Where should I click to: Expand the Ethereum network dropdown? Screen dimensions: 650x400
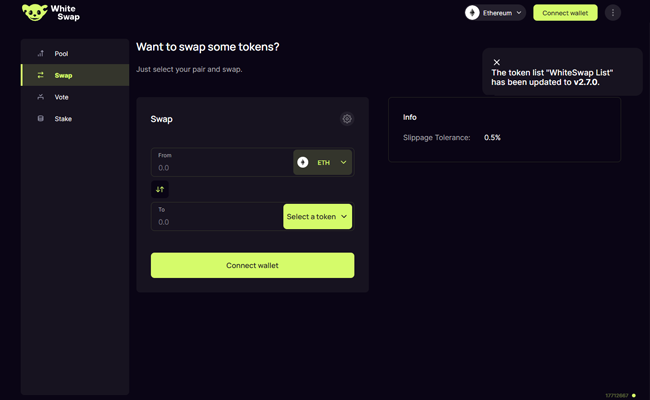click(x=519, y=13)
